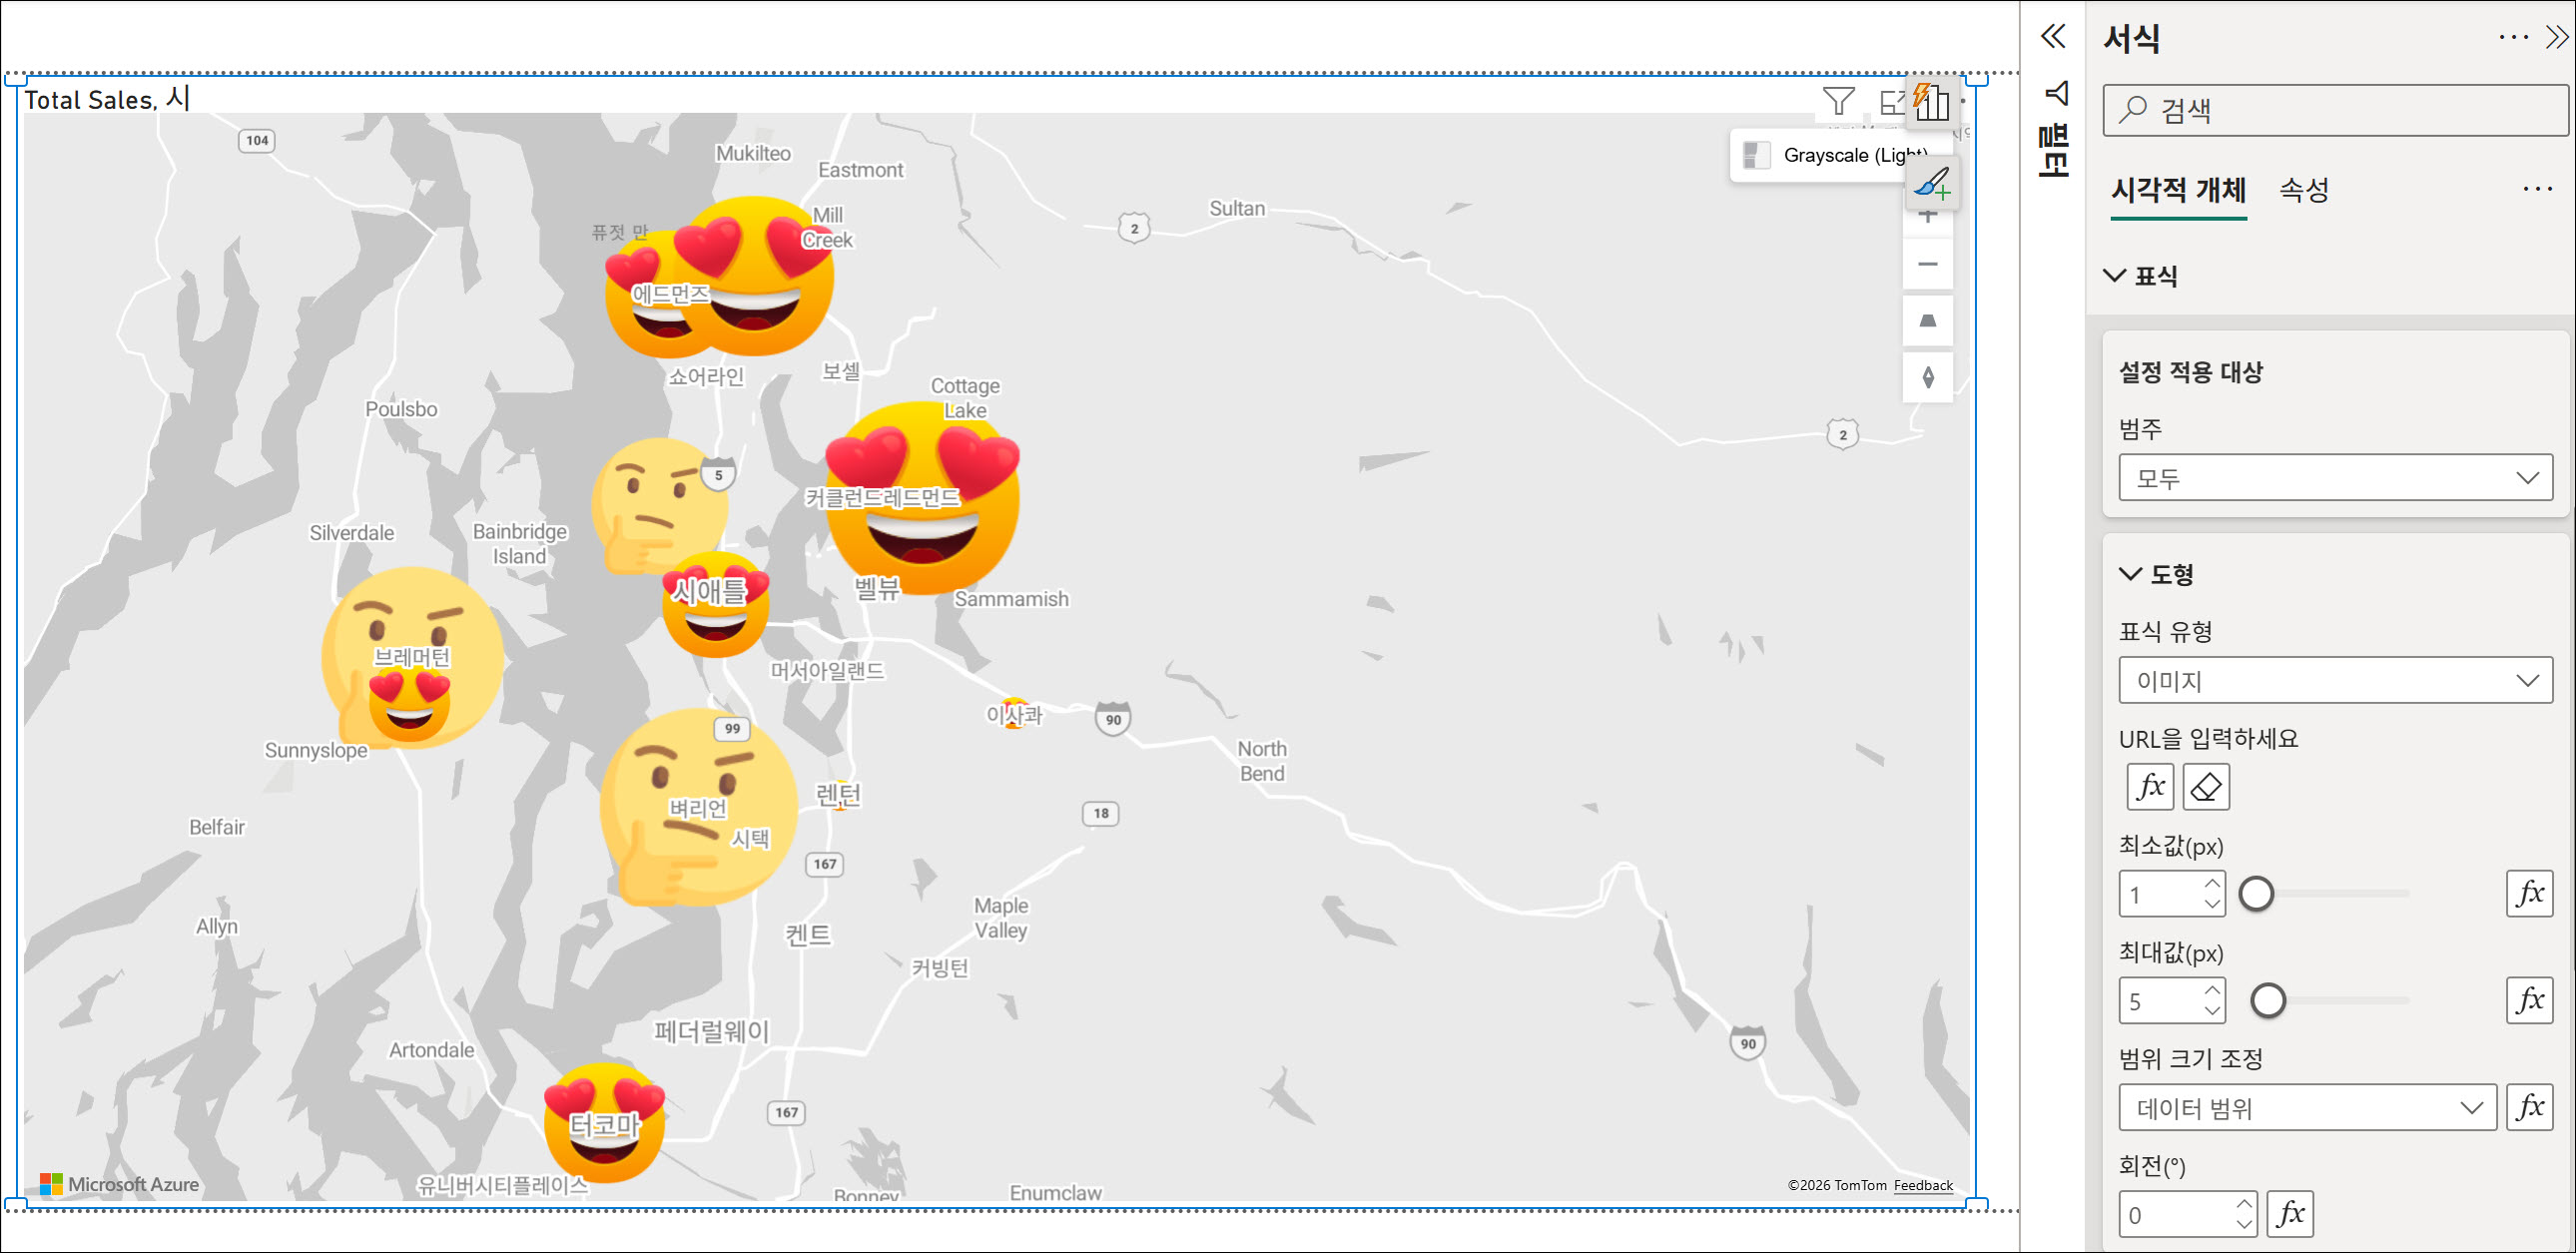Screen dimensions: 2576x1253
Task: Open the build visual chart icon
Action: tap(1931, 102)
